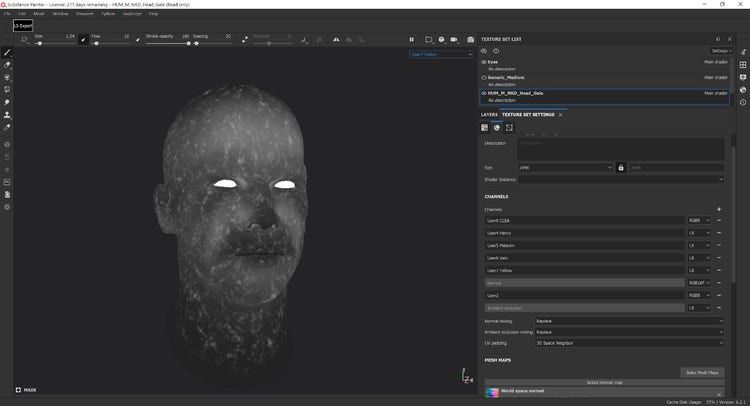This screenshot has height=406, width=750.
Task: Open the Viewport menu
Action: pos(86,14)
